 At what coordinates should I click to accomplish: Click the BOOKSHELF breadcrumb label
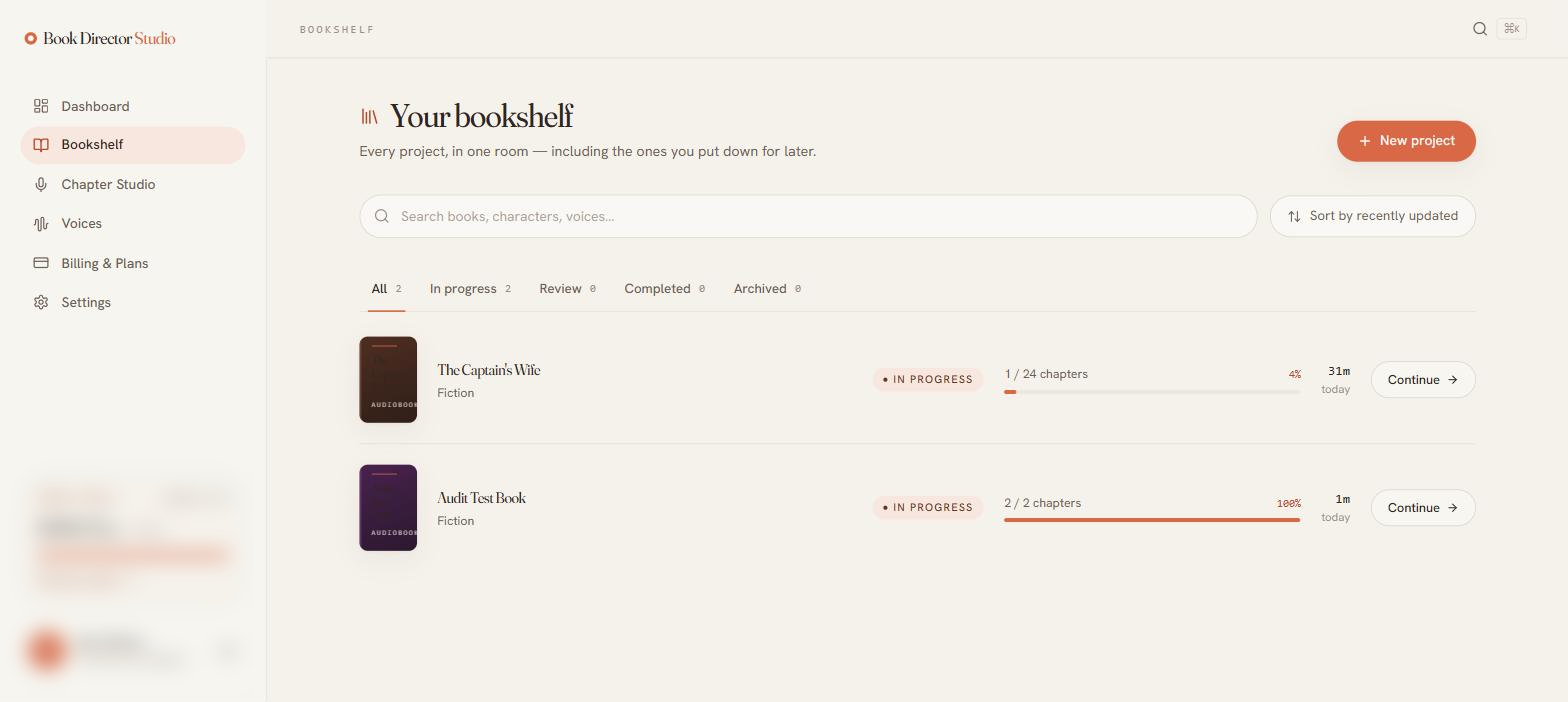pos(337,30)
